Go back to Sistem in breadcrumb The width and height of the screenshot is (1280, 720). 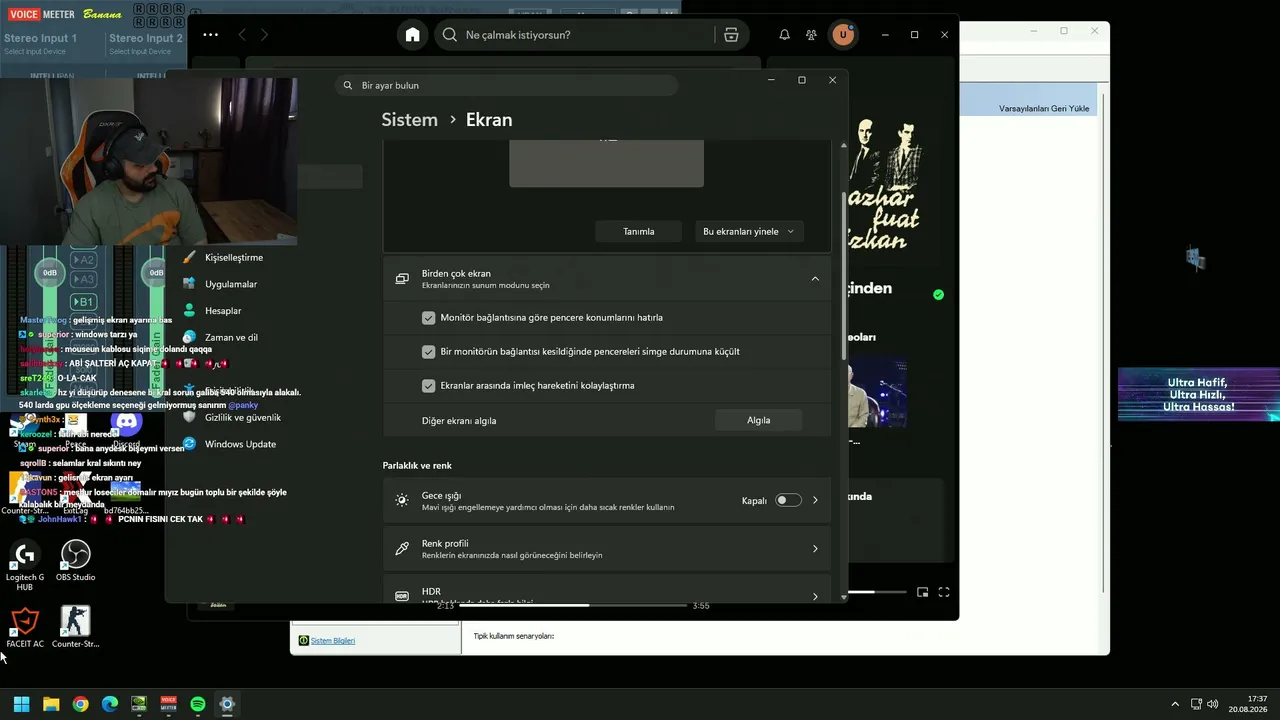[x=409, y=119]
